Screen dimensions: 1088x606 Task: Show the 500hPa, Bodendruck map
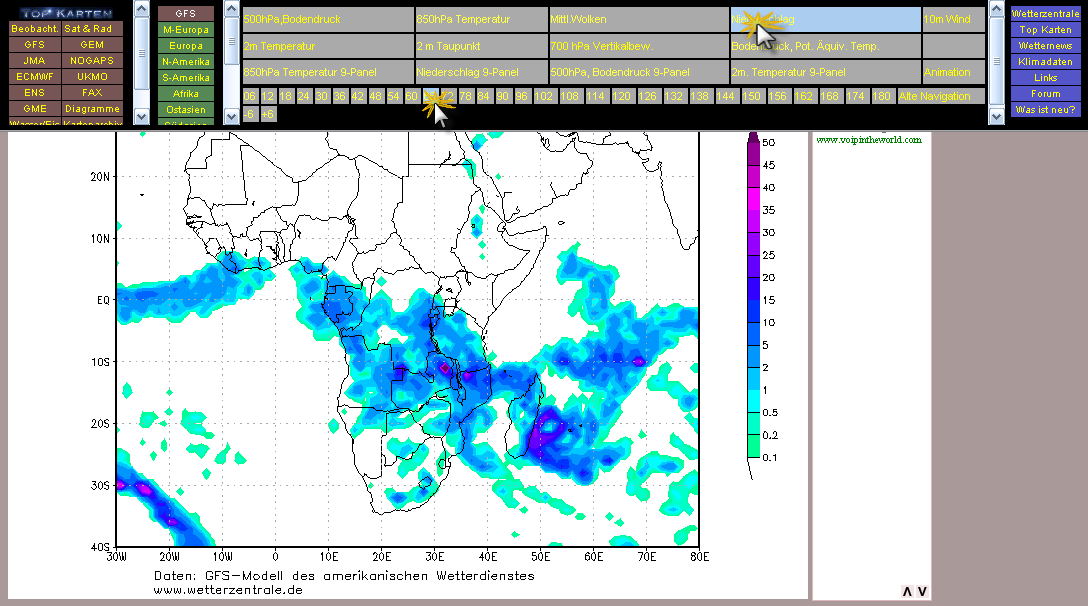[x=328, y=19]
